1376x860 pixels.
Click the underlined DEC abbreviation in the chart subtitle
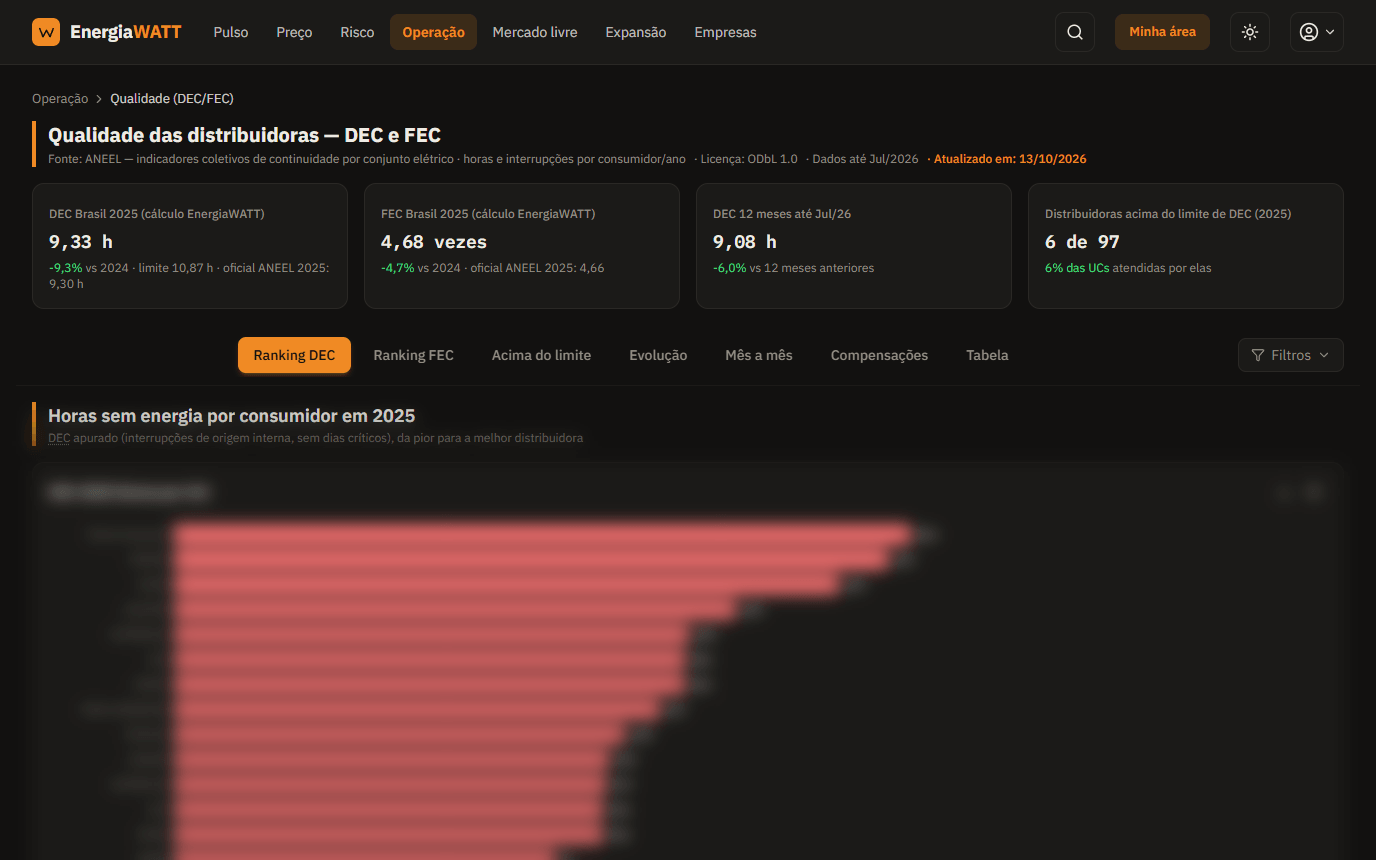(x=59, y=438)
